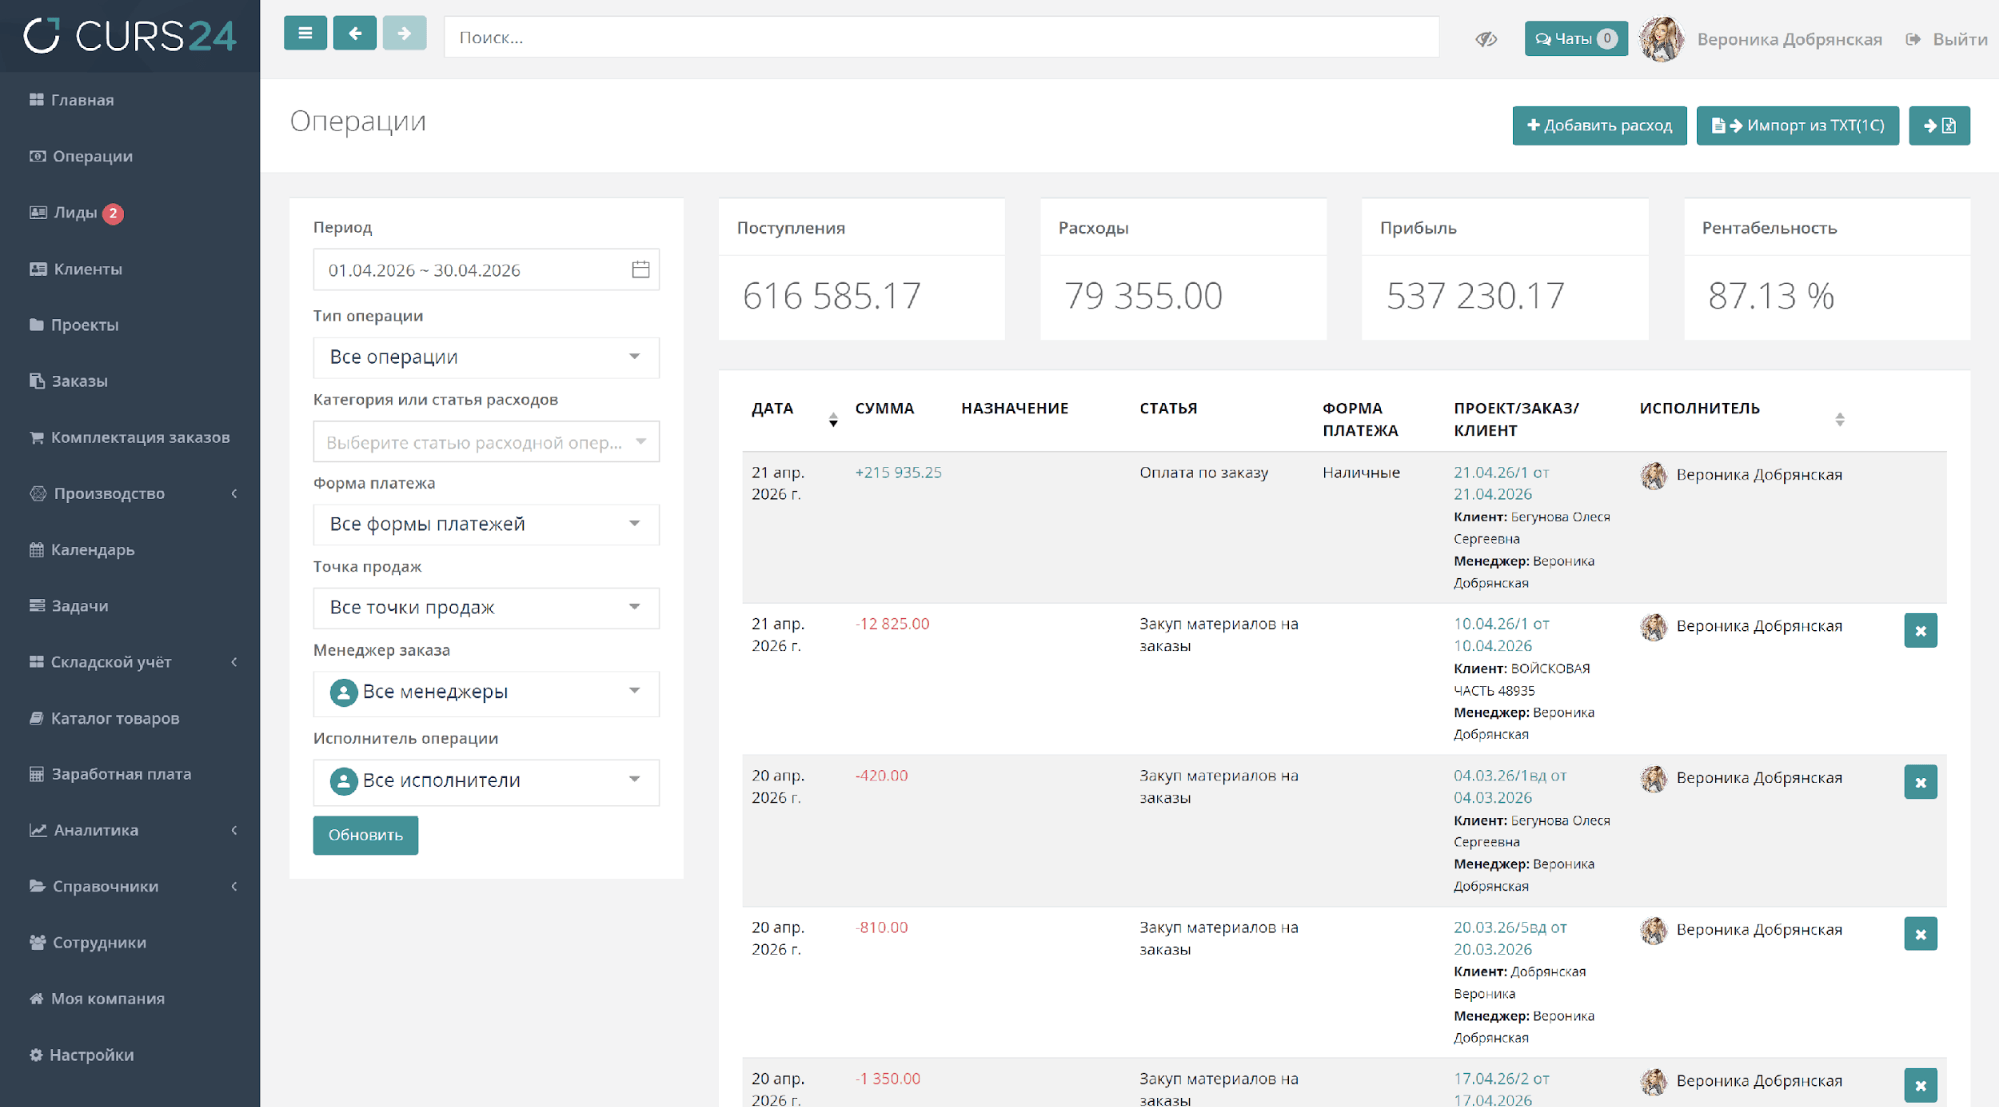The image size is (1999, 1107).
Task: Click Добавить расход button
Action: (1599, 126)
